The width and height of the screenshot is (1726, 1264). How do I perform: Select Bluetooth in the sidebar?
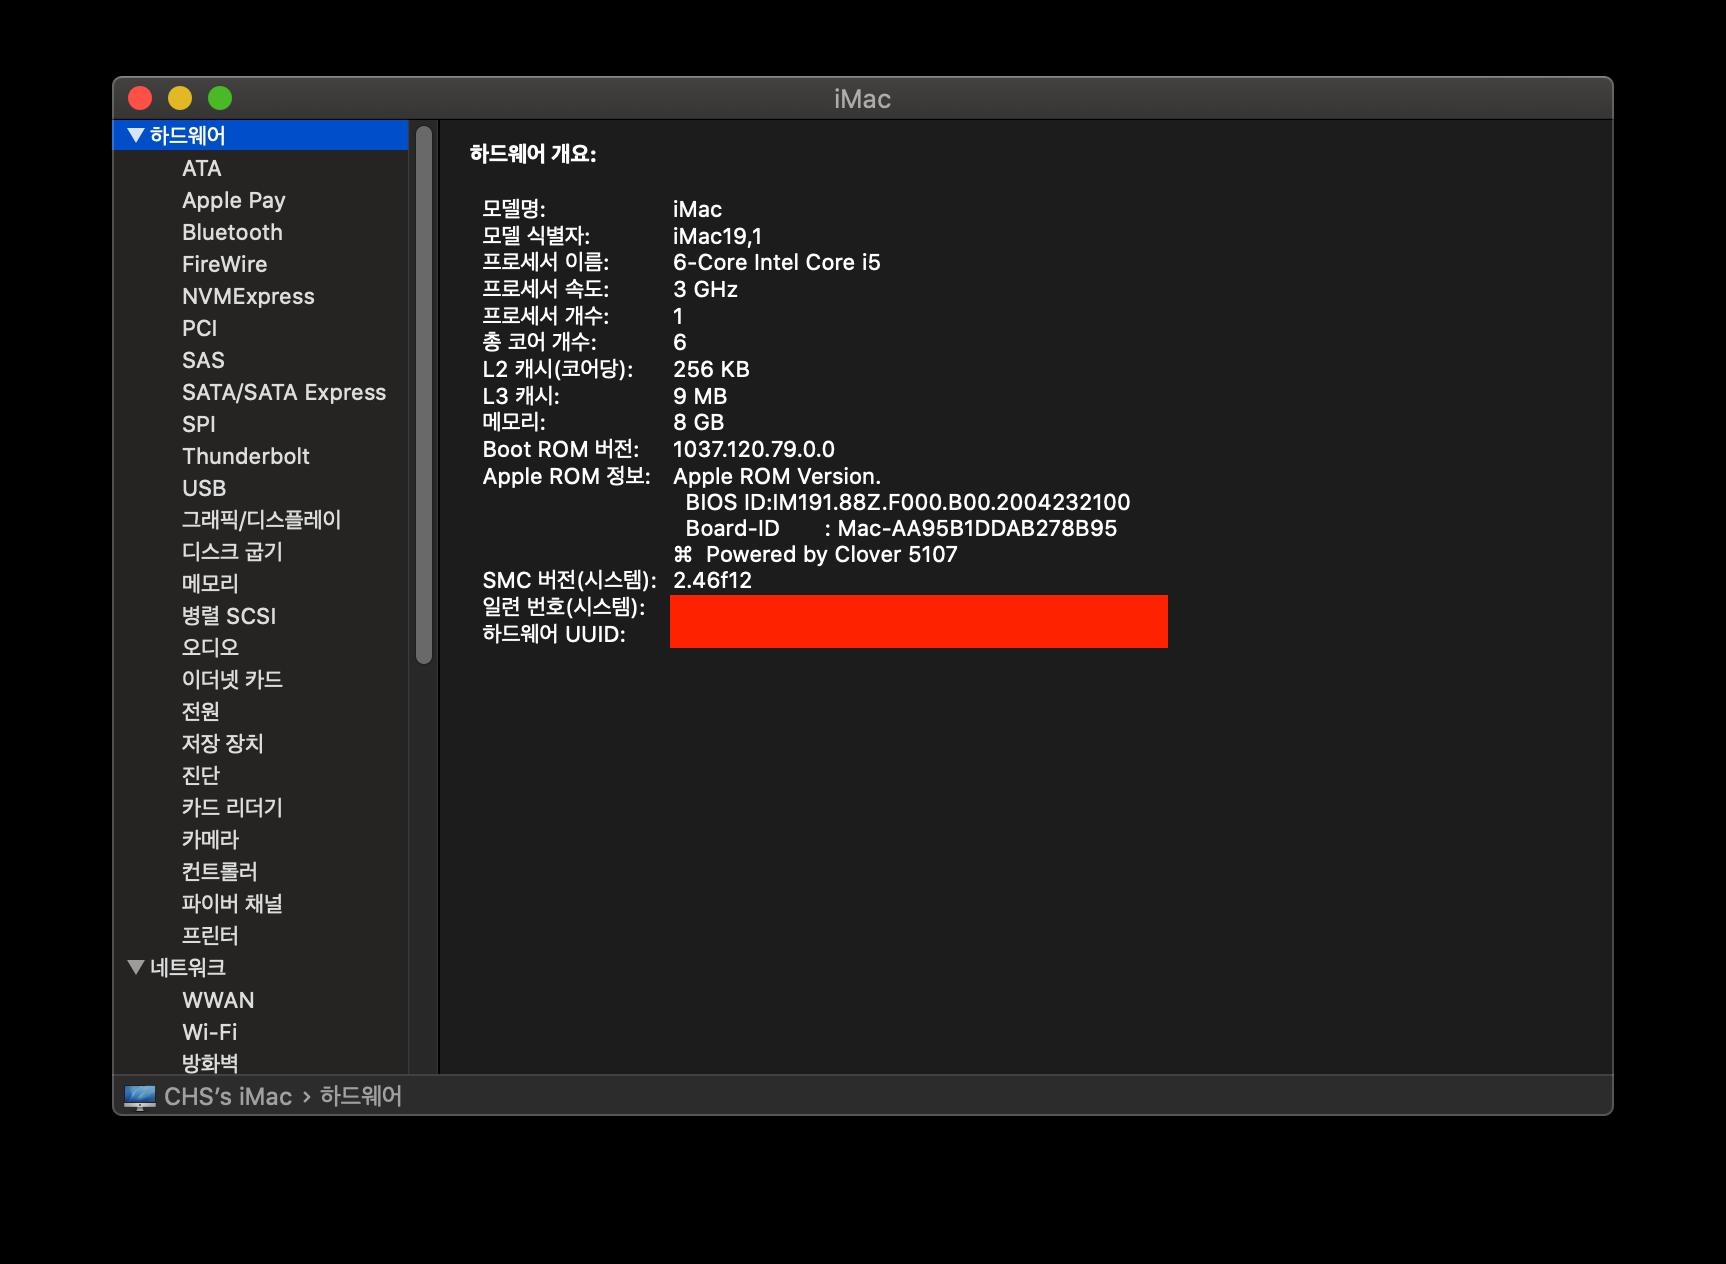click(232, 232)
